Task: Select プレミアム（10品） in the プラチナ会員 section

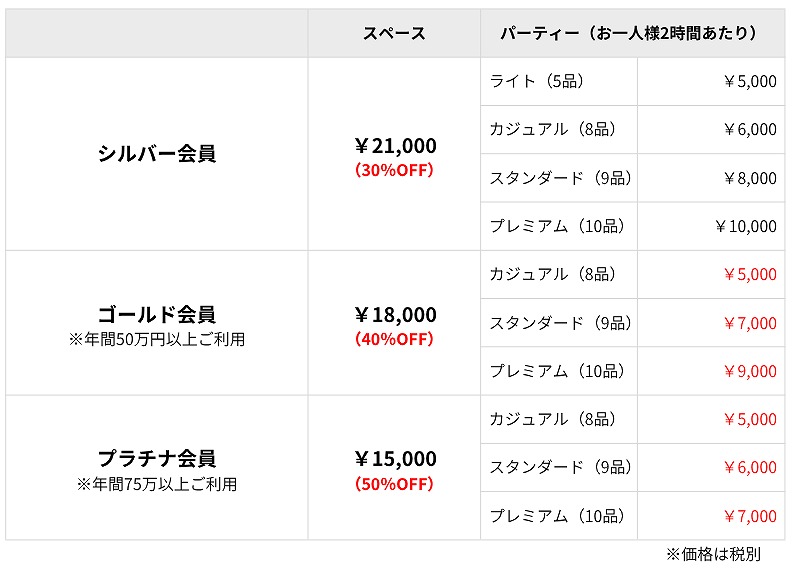Action: [x=557, y=516]
